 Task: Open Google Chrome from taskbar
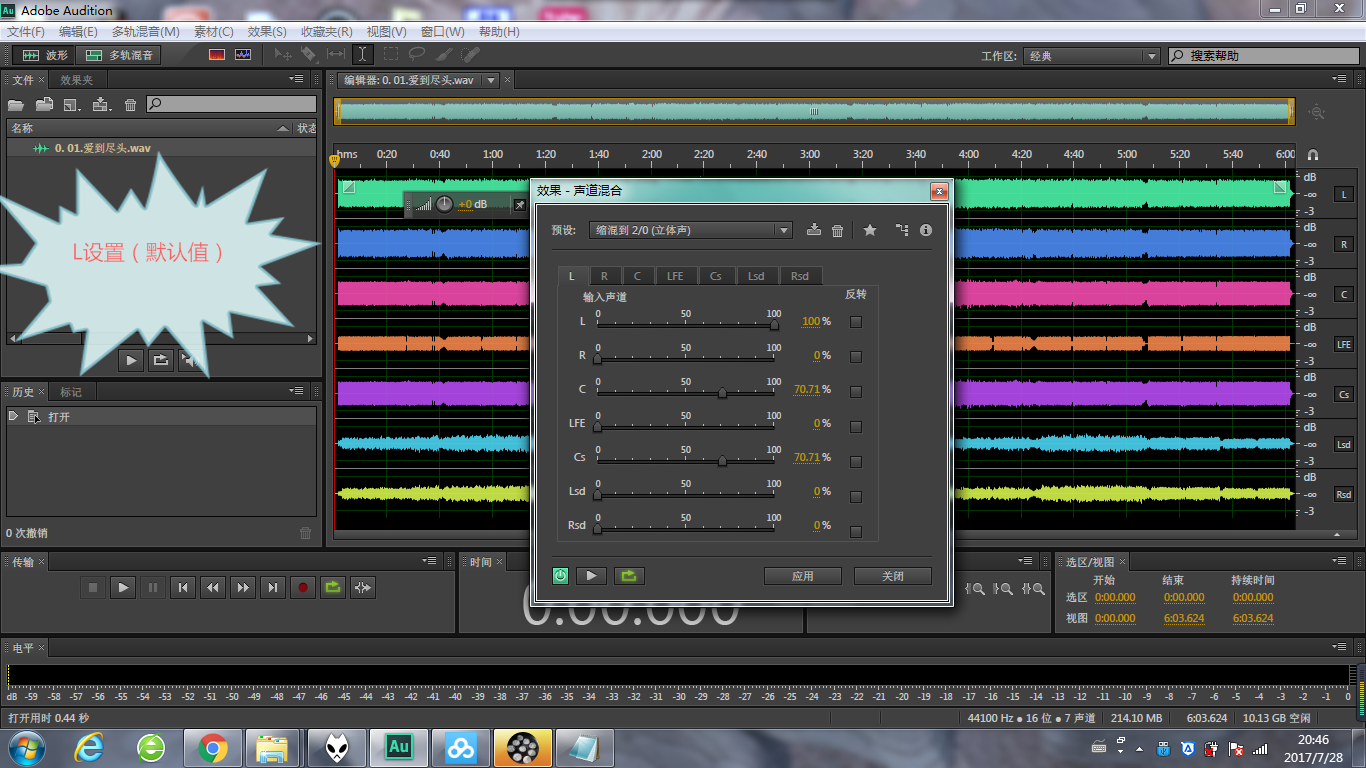[212, 747]
